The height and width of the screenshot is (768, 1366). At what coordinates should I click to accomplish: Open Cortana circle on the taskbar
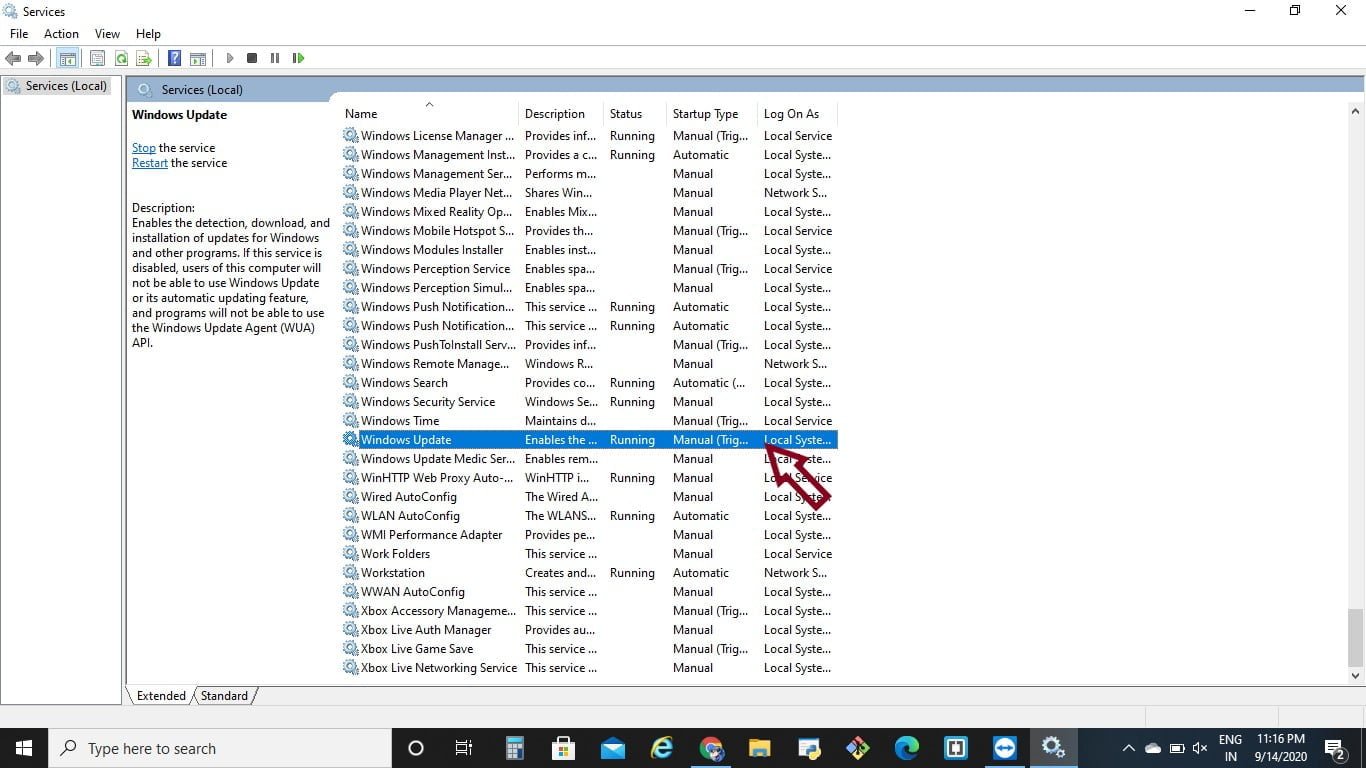[416, 748]
